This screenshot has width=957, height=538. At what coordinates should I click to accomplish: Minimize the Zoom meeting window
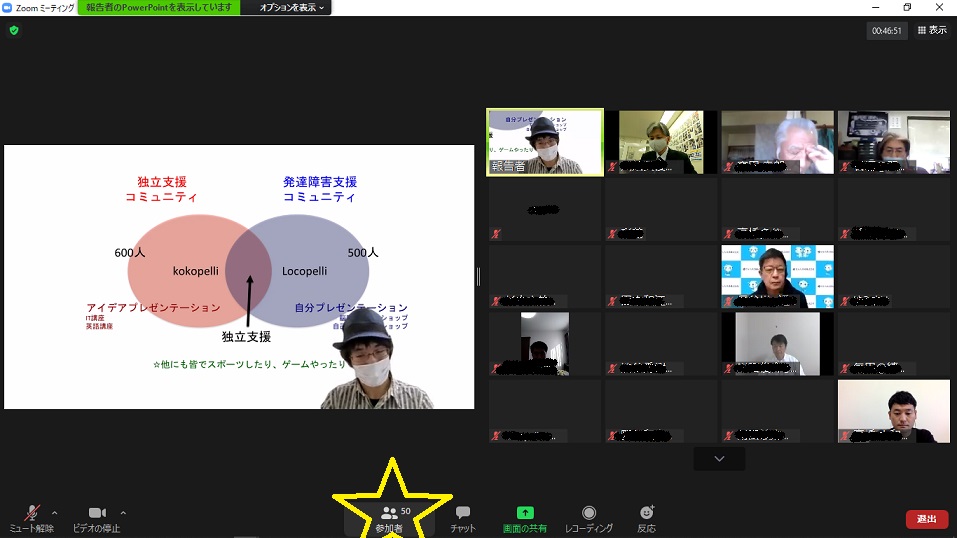click(875, 7)
